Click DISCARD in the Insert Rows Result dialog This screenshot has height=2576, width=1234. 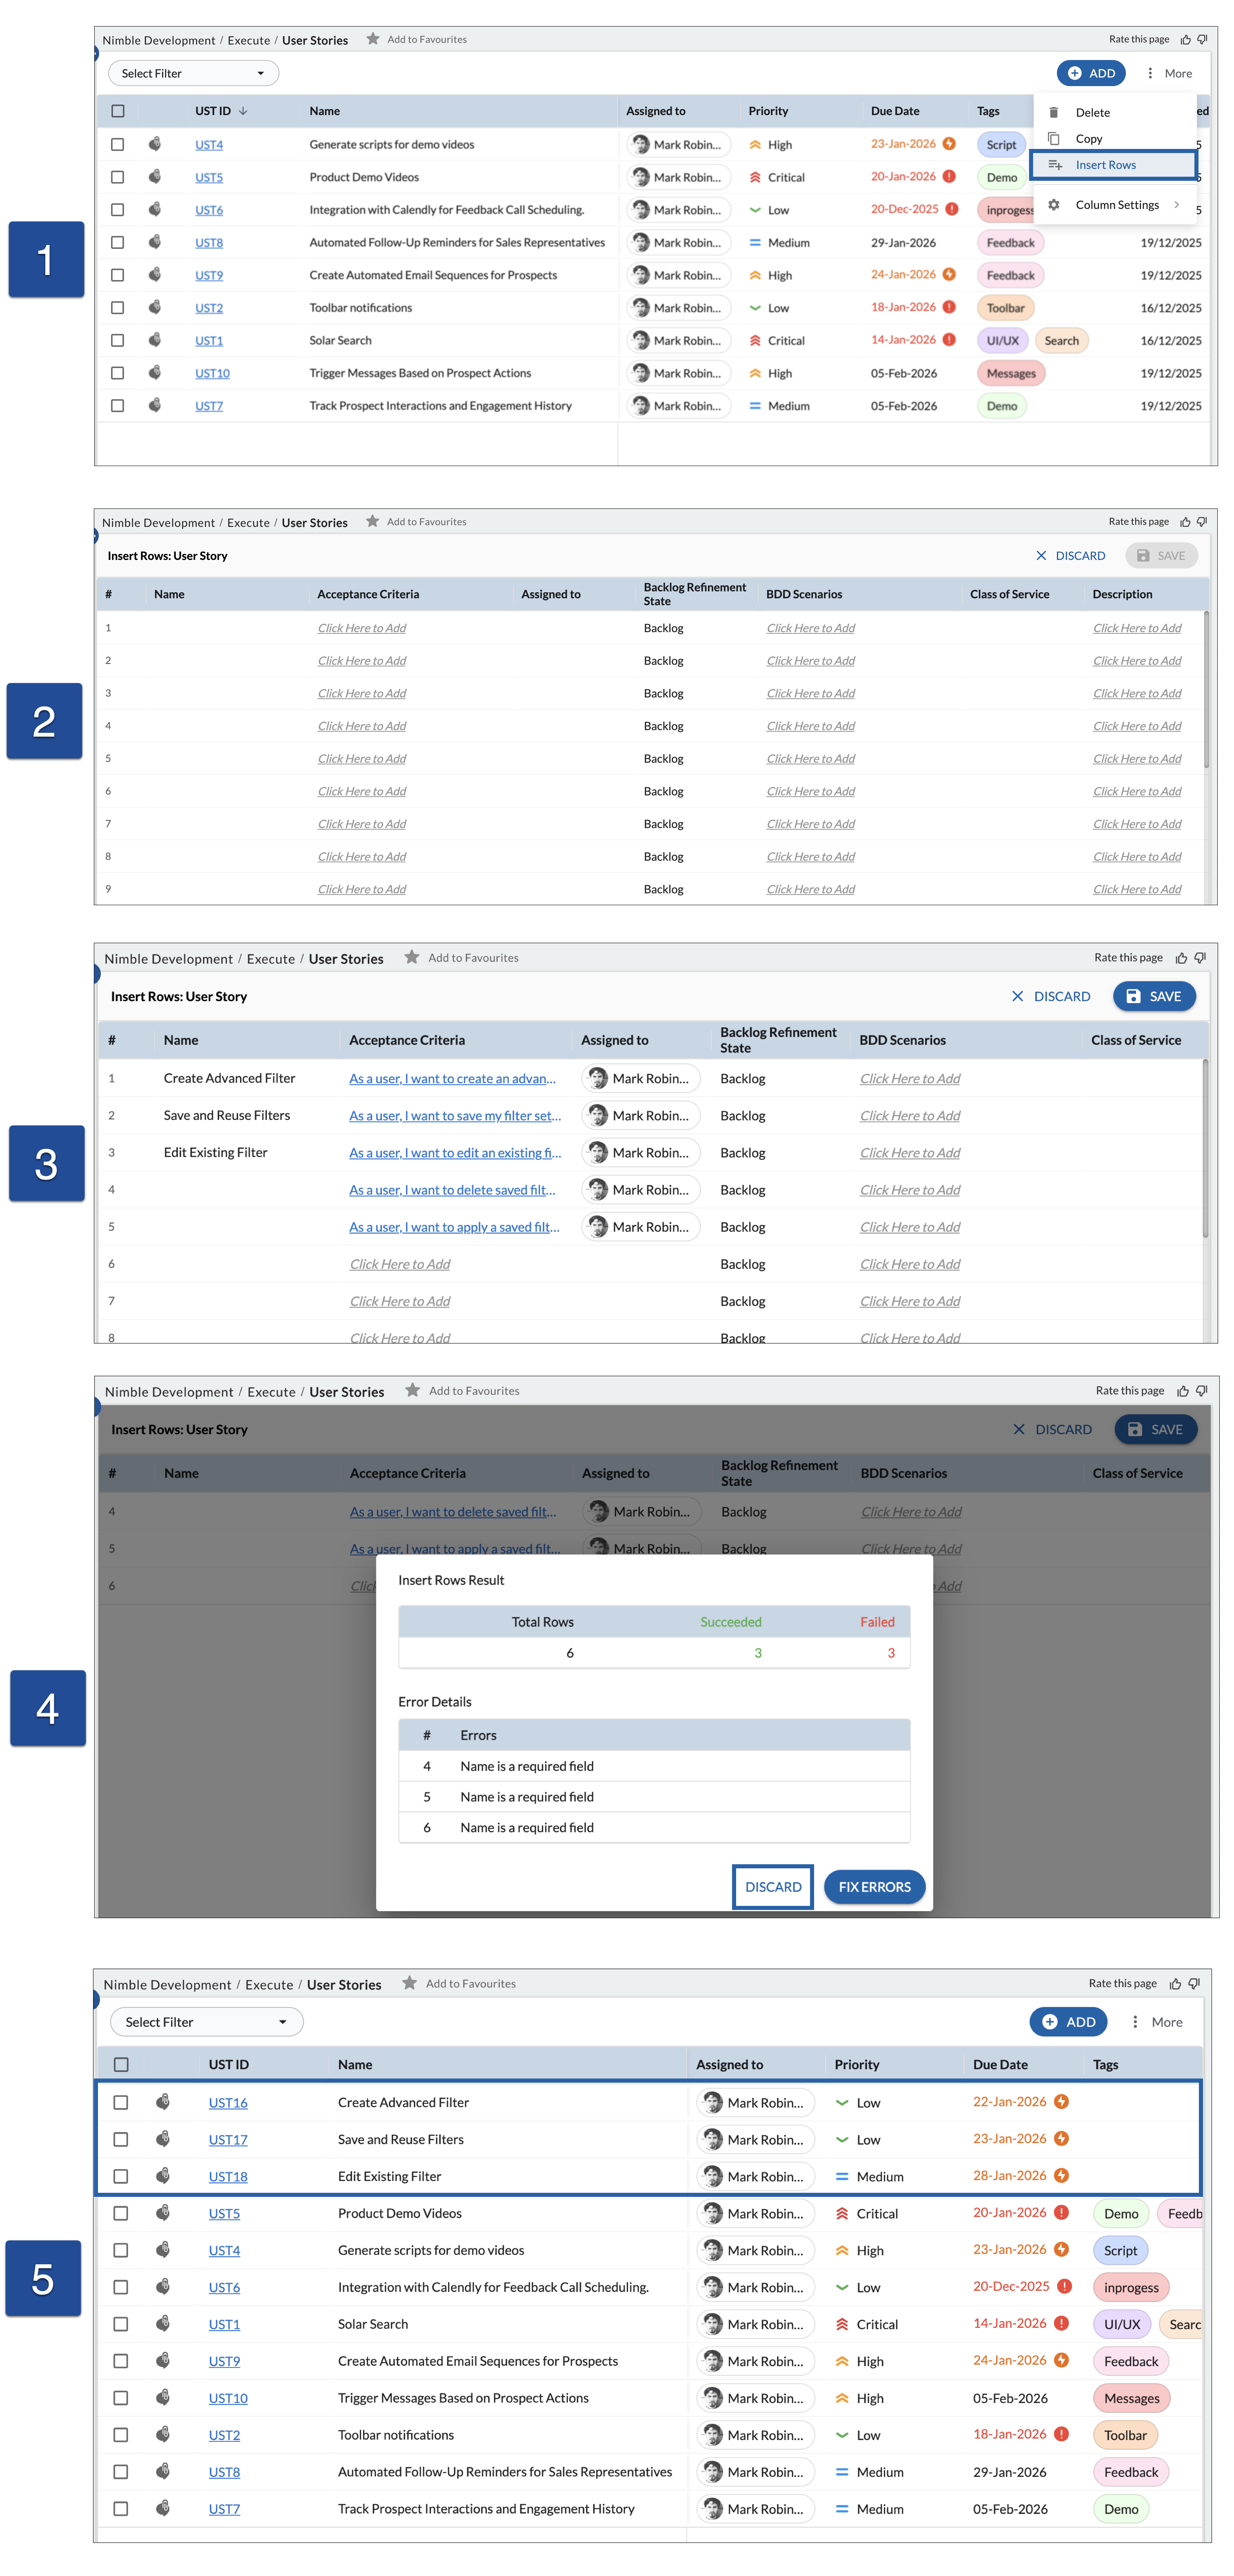773,1887
